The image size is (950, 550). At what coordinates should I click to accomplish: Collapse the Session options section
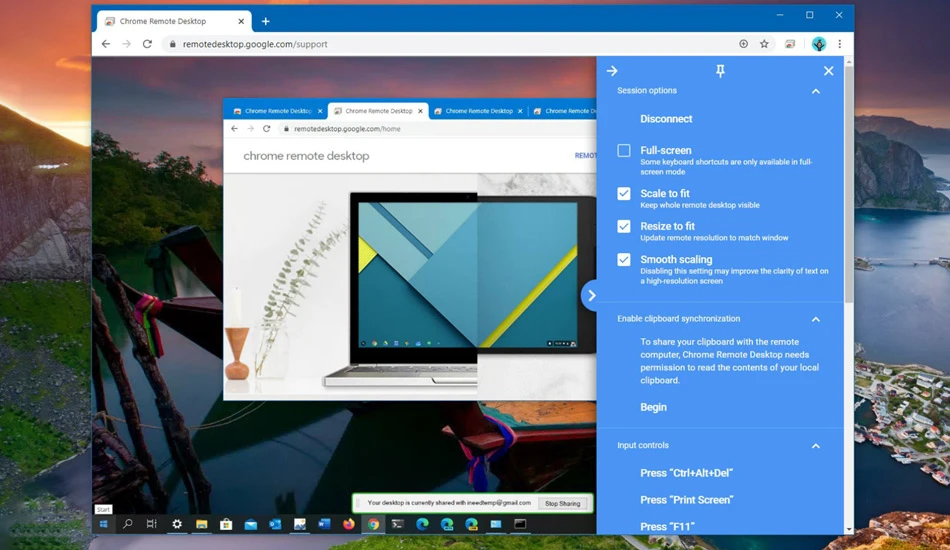(815, 91)
